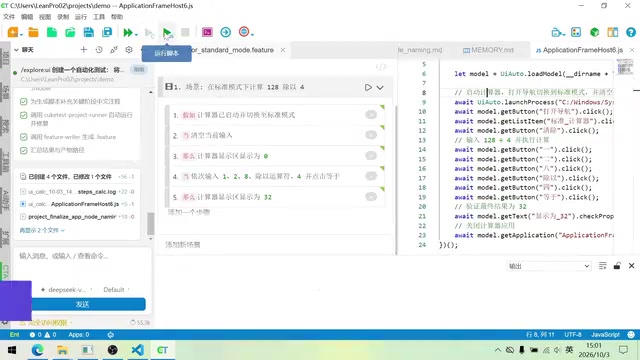Click the save all icon
The image size is (640, 360).
point(107,32)
